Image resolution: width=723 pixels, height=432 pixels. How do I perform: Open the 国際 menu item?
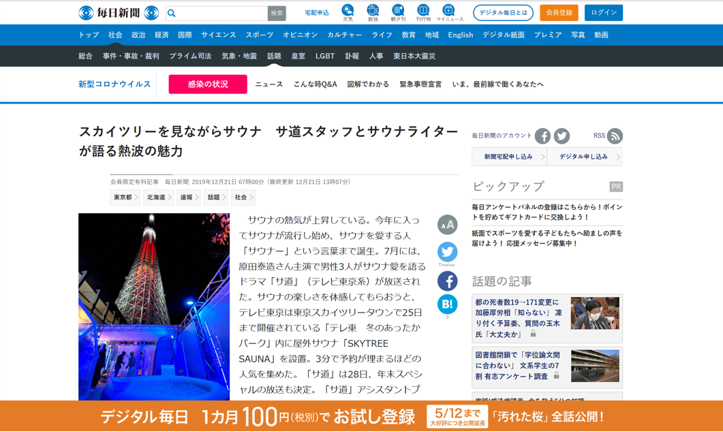[184, 35]
